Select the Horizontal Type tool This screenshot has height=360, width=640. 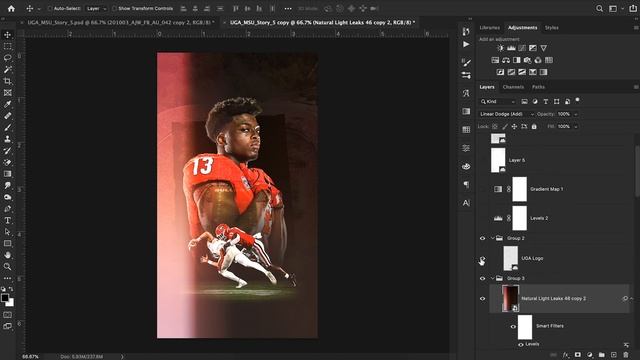click(x=7, y=220)
